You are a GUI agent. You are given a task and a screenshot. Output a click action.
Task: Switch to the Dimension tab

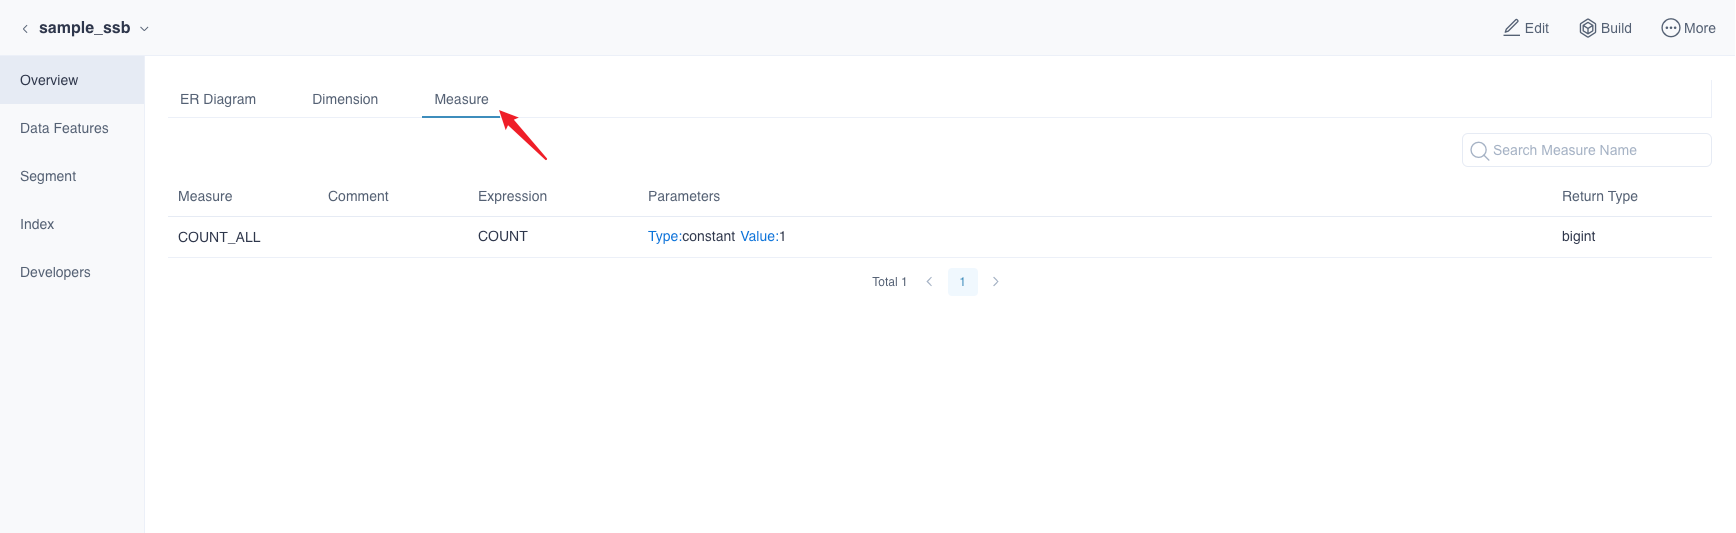345,99
